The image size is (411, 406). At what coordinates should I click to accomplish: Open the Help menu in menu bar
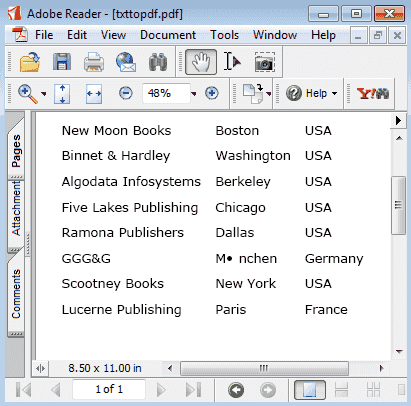(x=323, y=35)
